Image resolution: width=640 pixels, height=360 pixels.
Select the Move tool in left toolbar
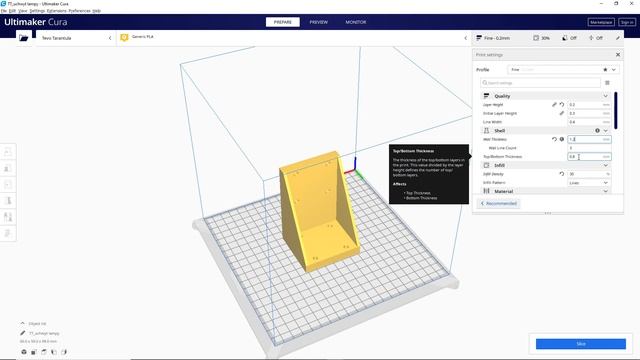[x=8, y=152]
